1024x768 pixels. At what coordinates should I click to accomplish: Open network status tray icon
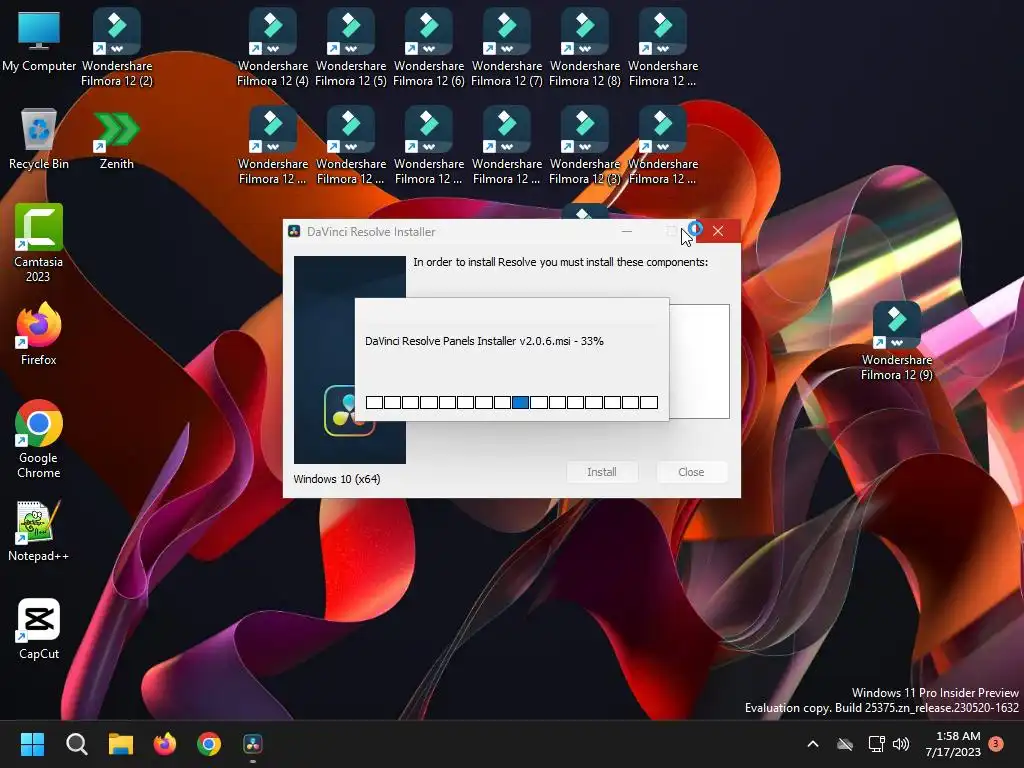[x=876, y=744]
